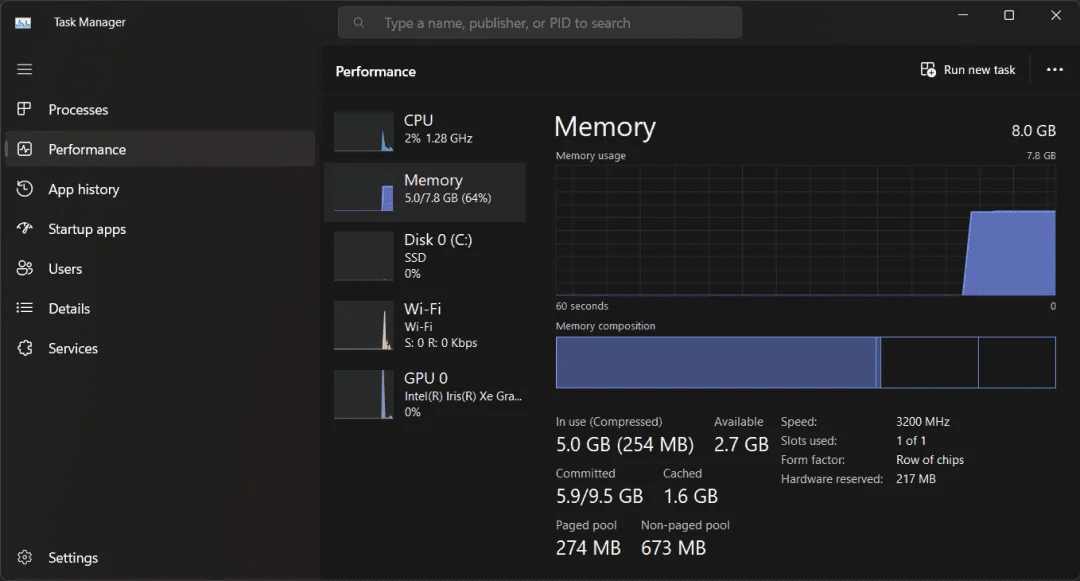Select Disk 0 (C:) SSD entry

coord(425,256)
